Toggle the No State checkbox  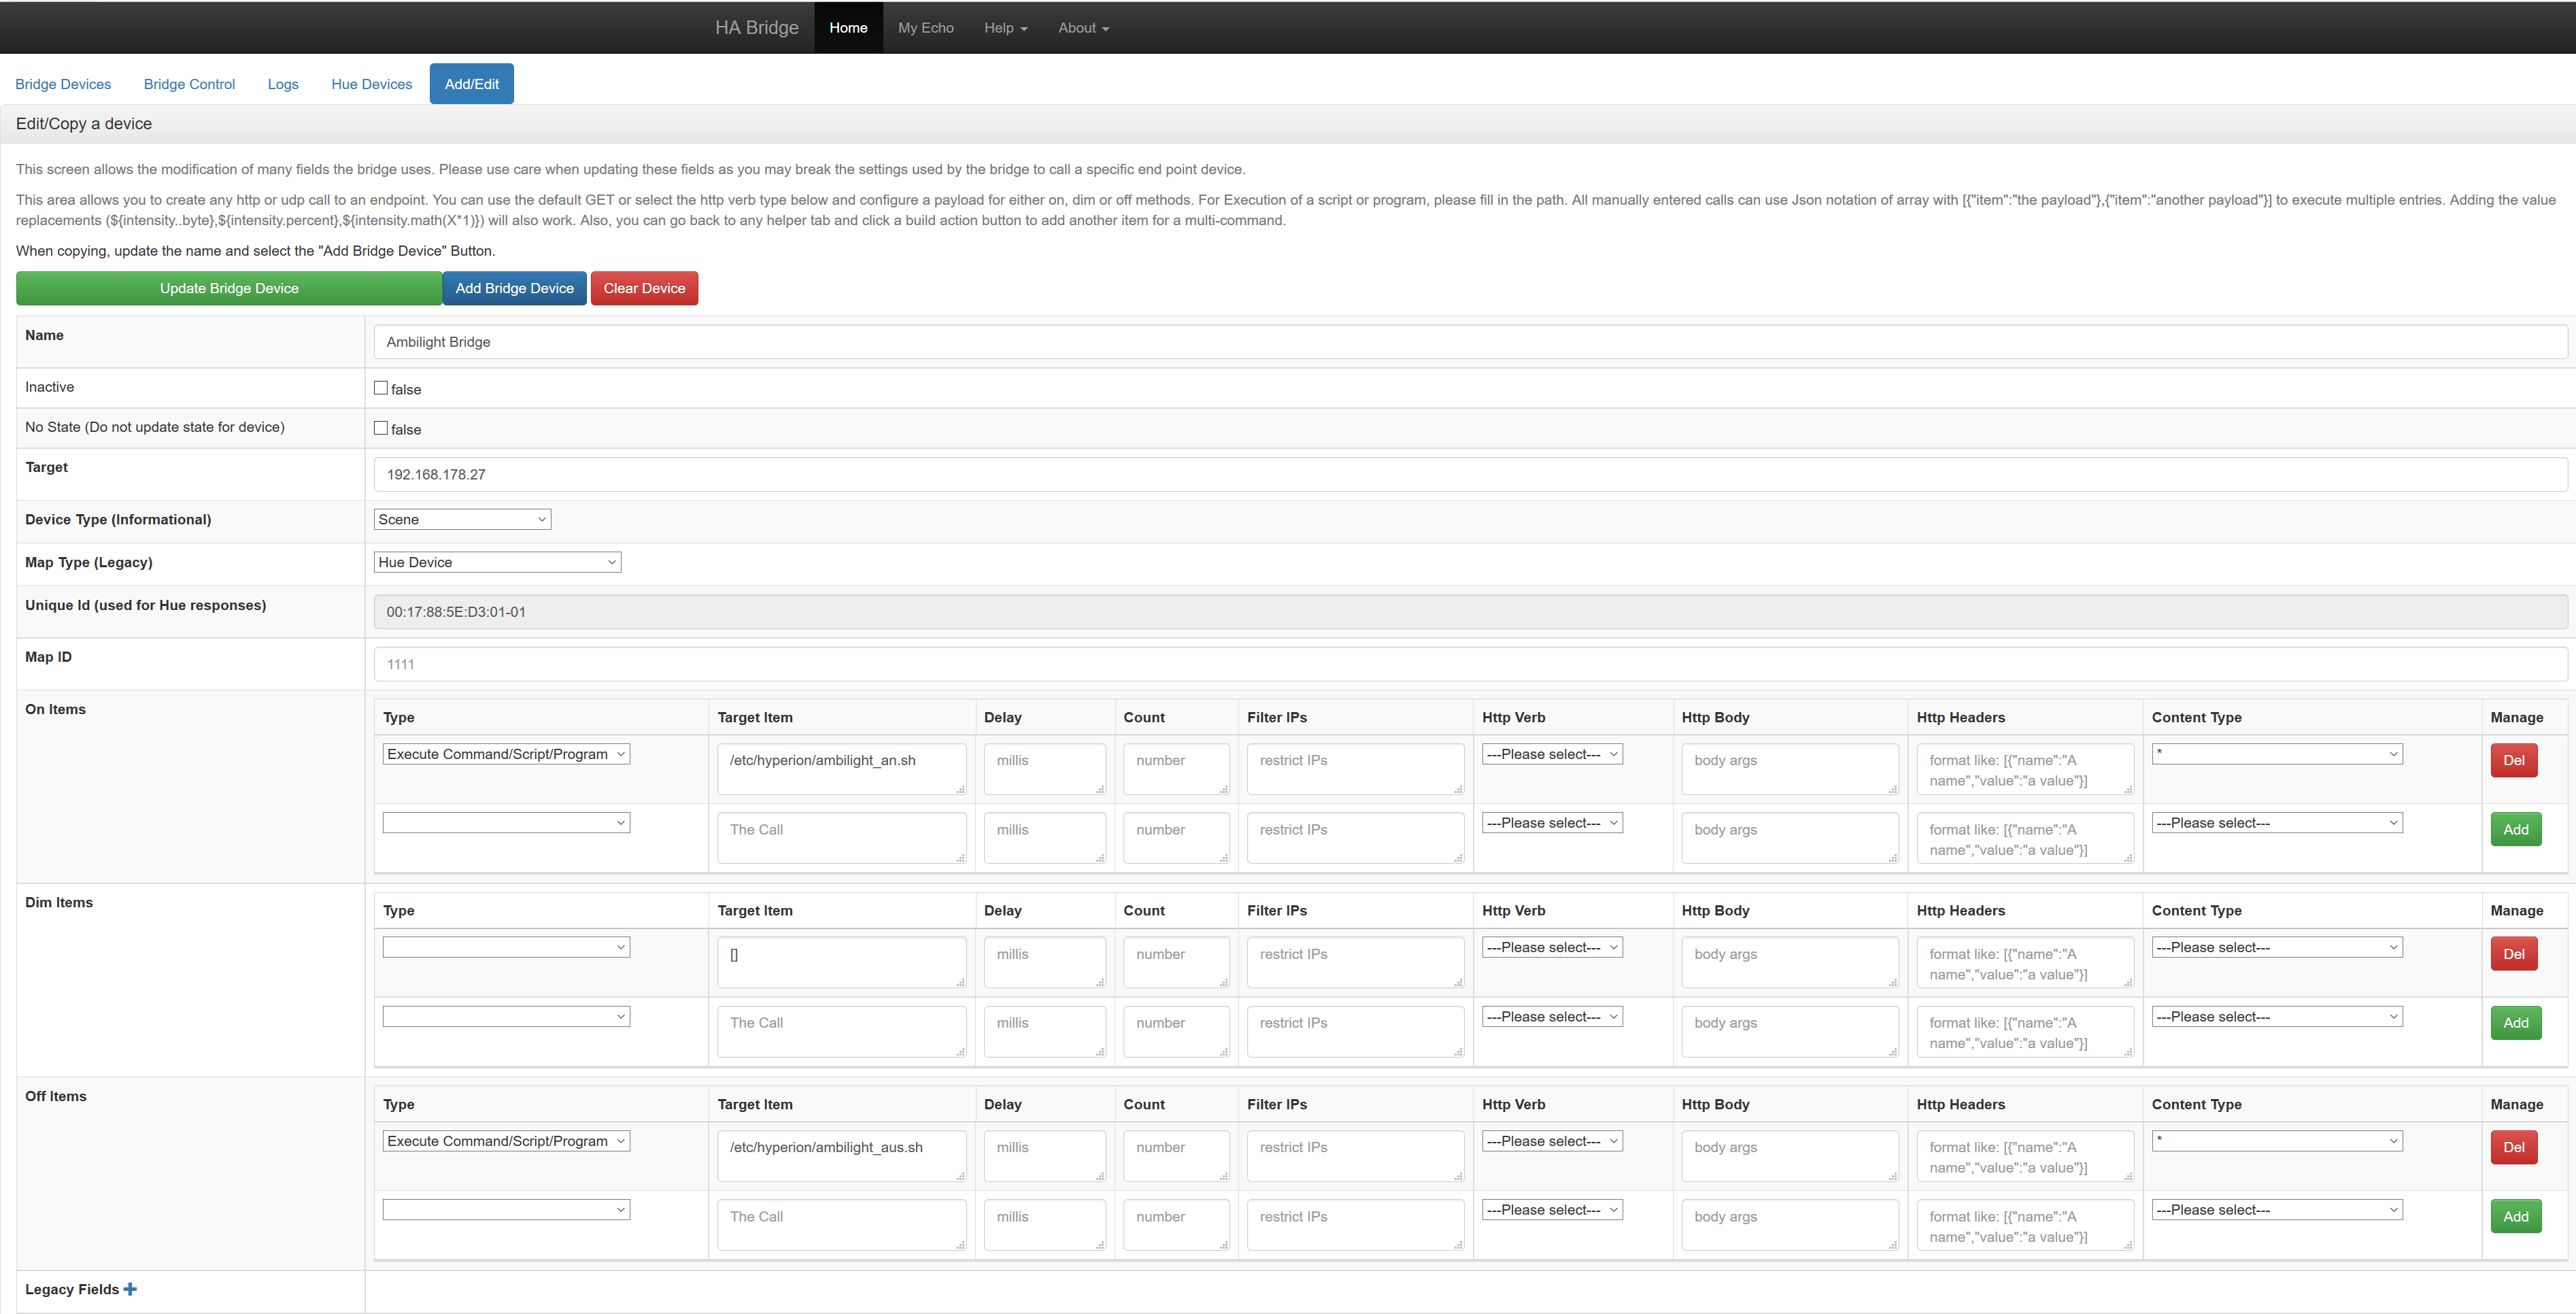(x=381, y=428)
